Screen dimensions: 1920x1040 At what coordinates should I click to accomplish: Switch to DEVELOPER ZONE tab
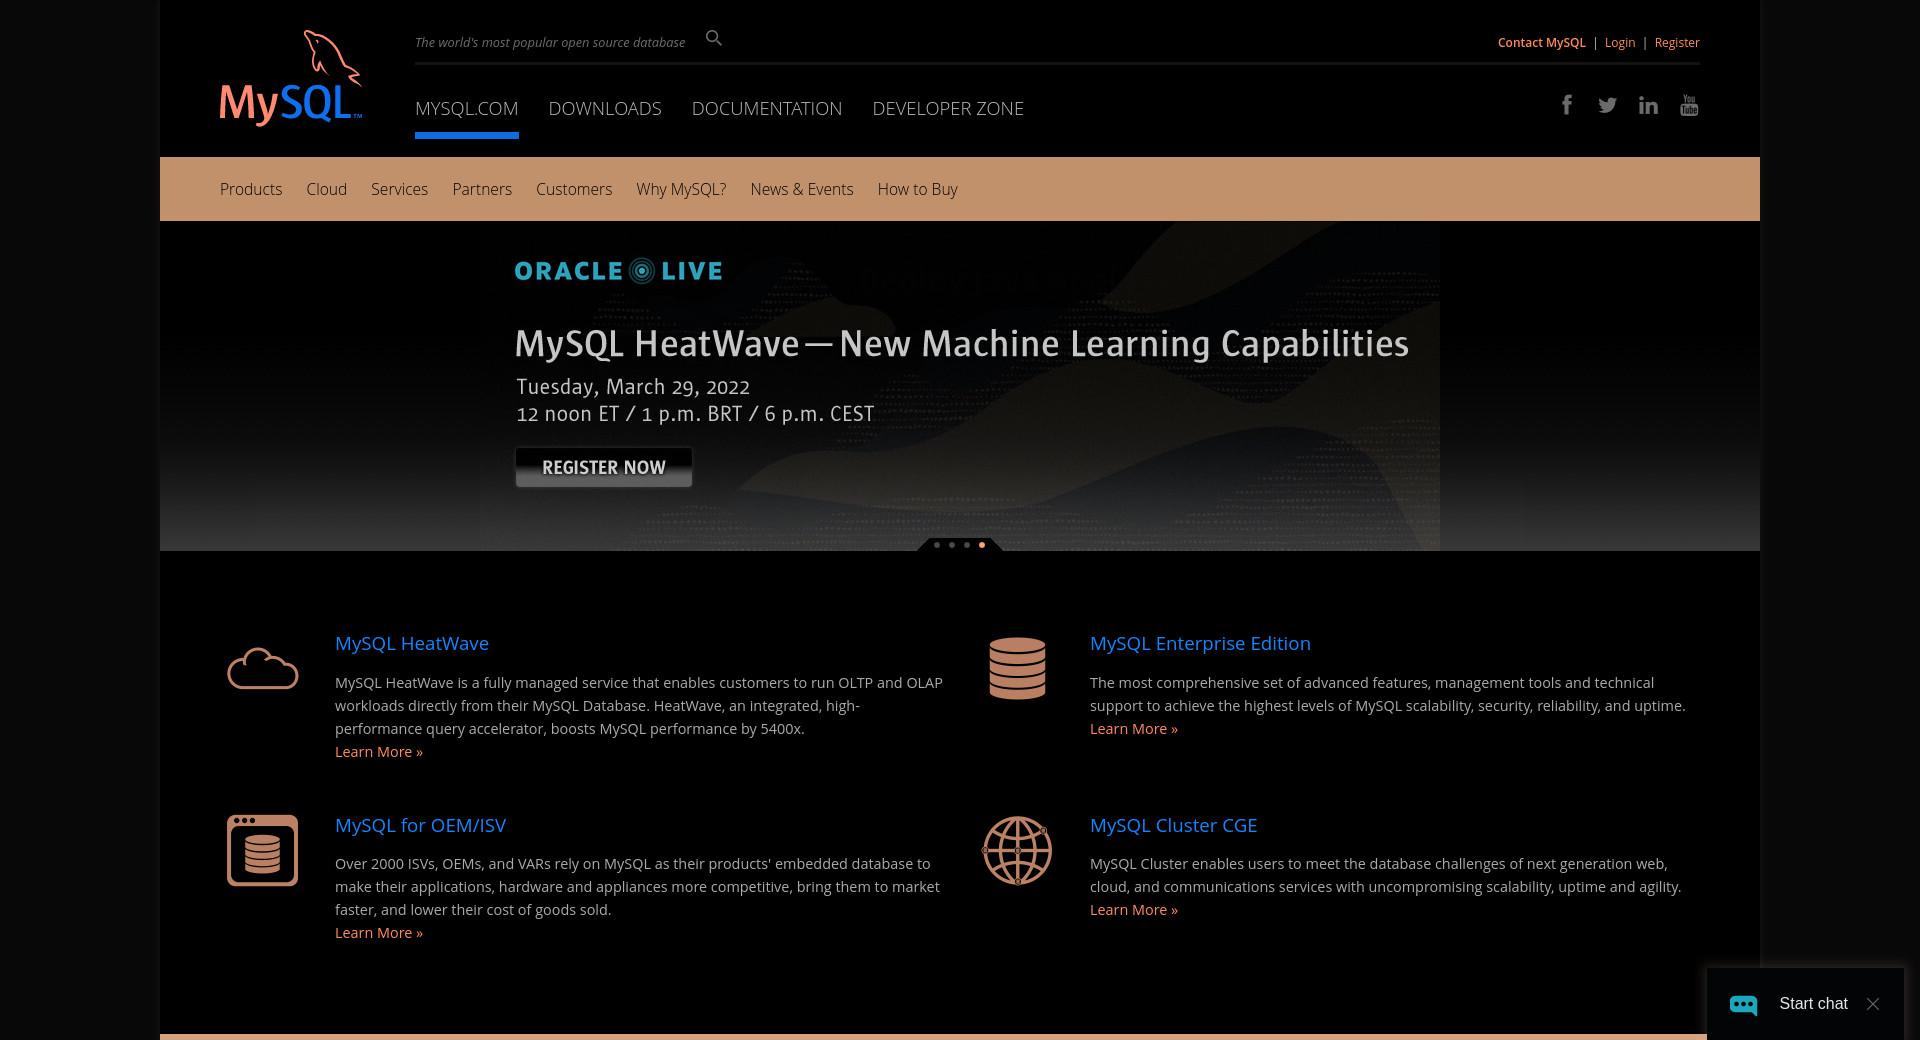click(x=948, y=108)
